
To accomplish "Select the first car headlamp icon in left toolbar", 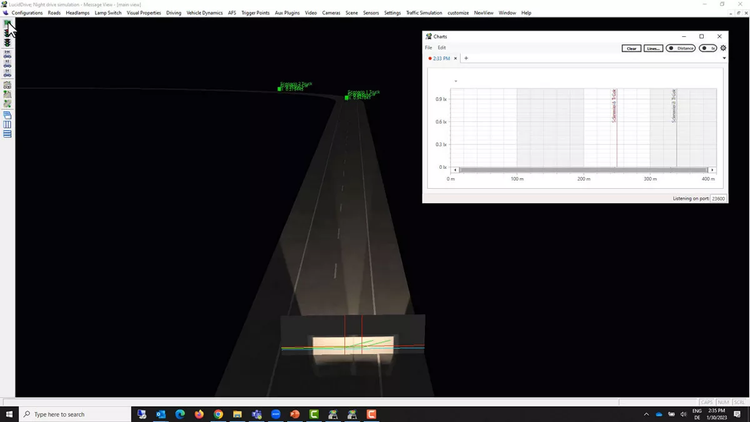I will 7,56.
